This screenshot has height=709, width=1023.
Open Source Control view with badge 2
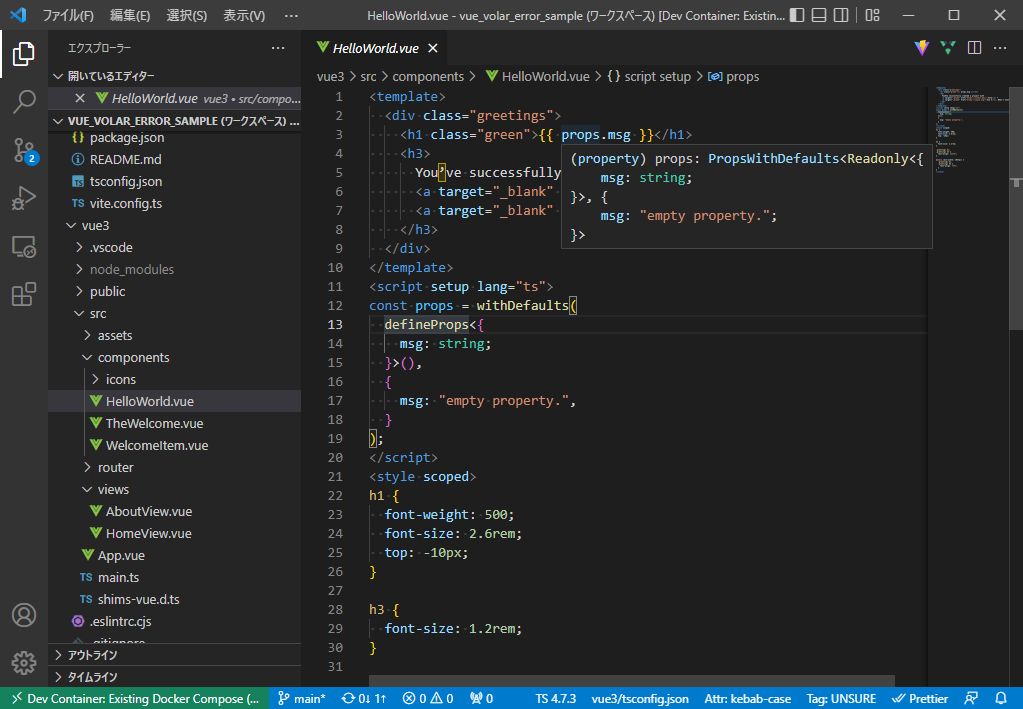[23, 151]
